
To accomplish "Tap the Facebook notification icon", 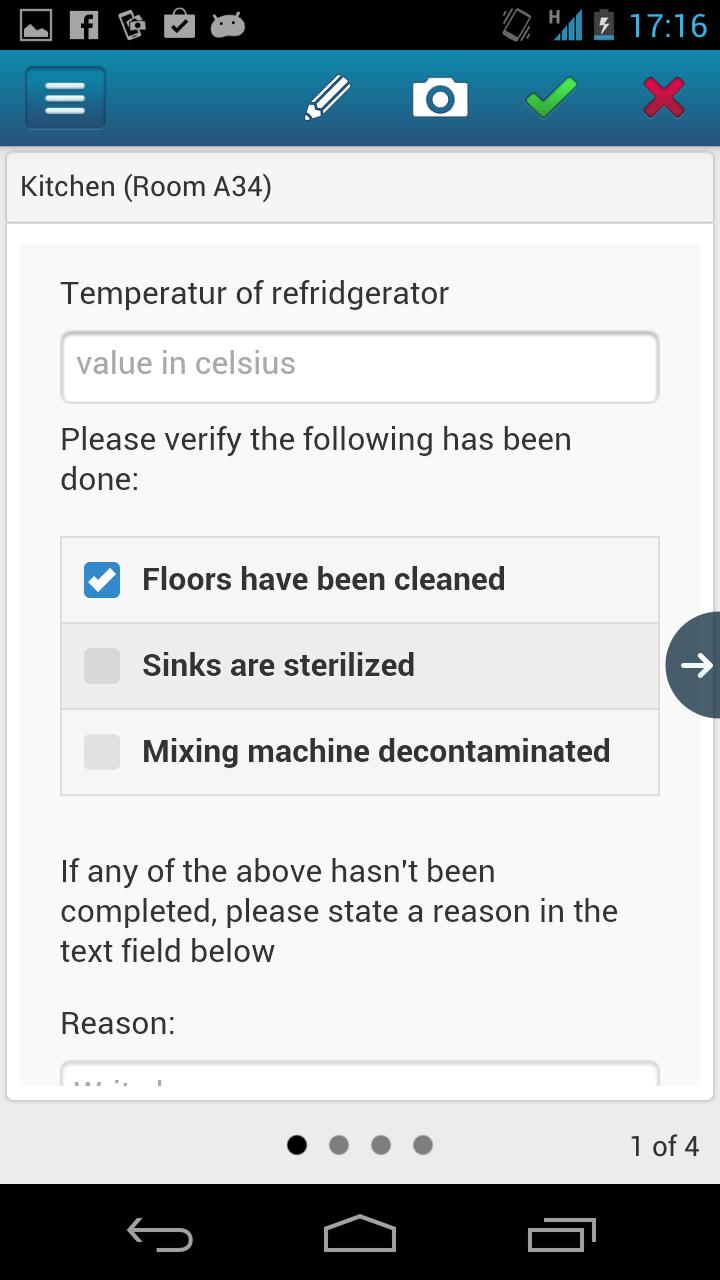I will click(84, 24).
